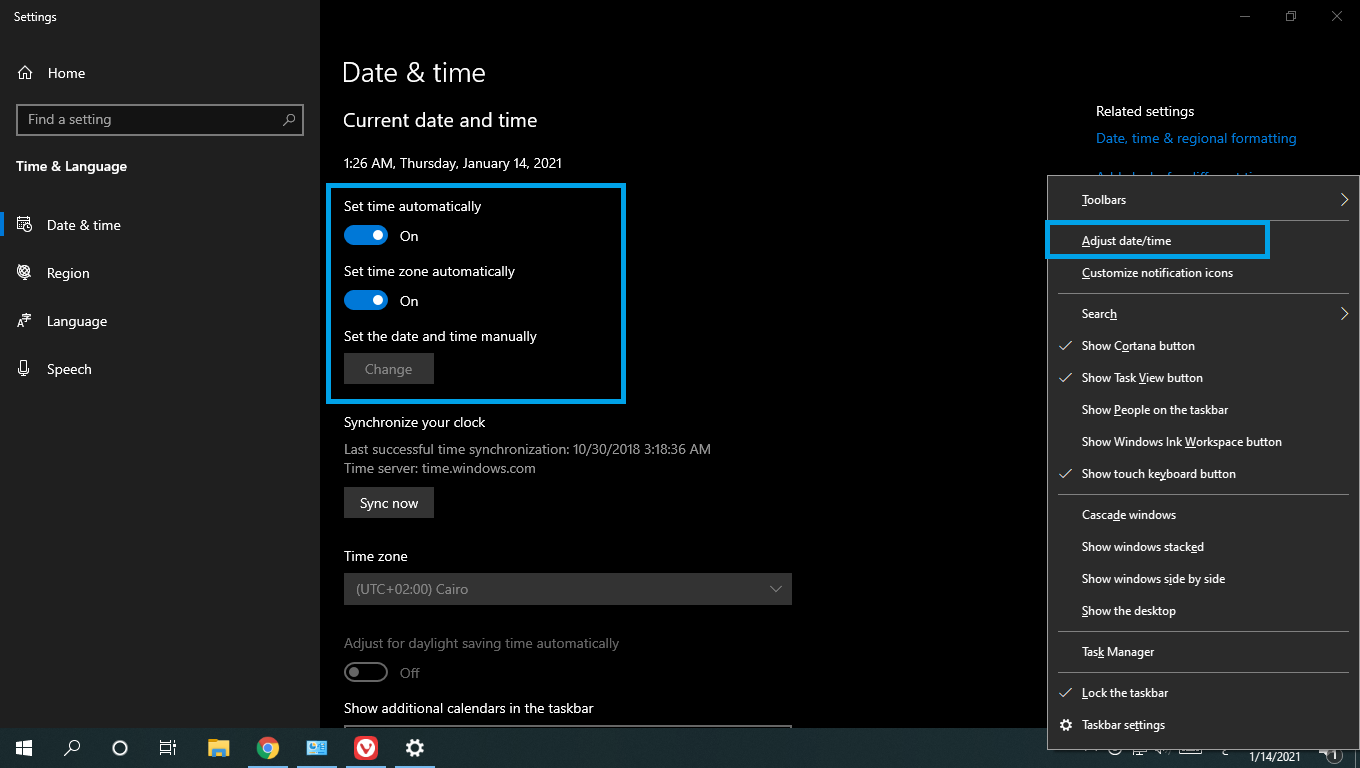Click the 'Time & Language' sidebar heading

pos(71,166)
